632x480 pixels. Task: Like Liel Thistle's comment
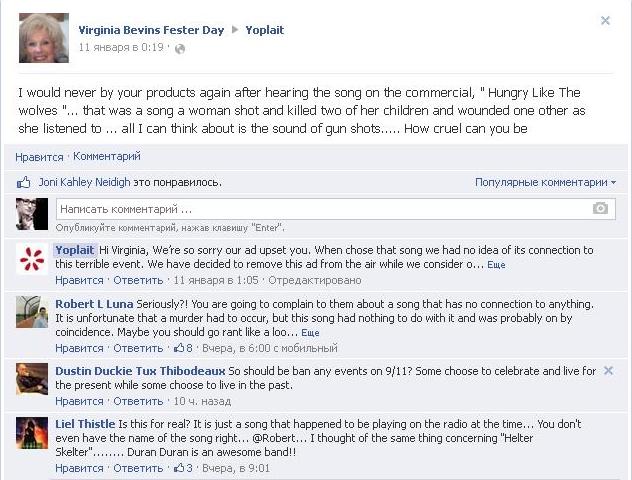tap(79, 468)
